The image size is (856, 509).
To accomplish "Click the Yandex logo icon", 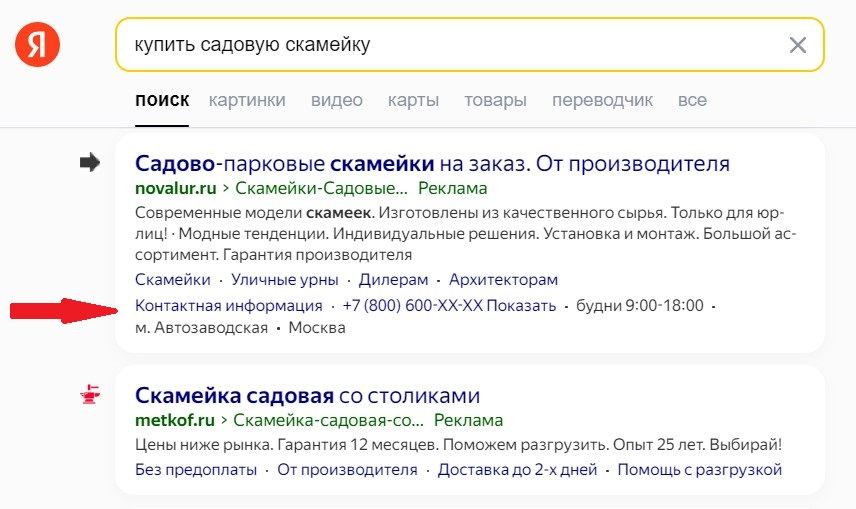I will tap(37, 45).
